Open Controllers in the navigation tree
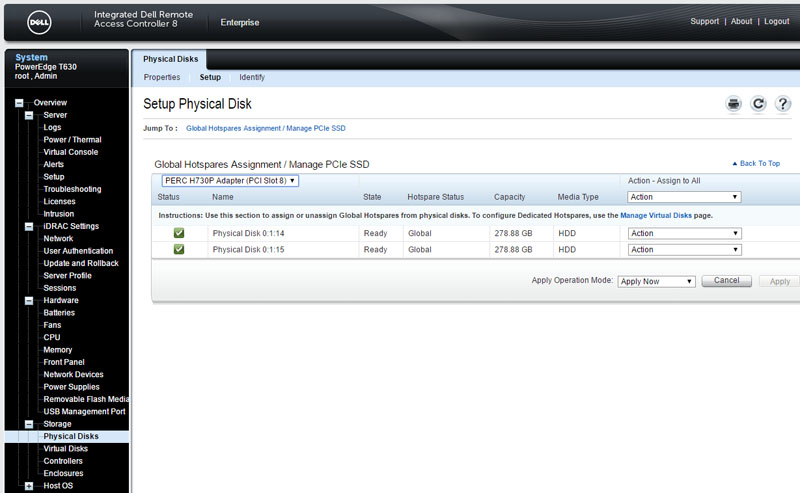Image resolution: width=800 pixels, height=493 pixels. (63, 461)
